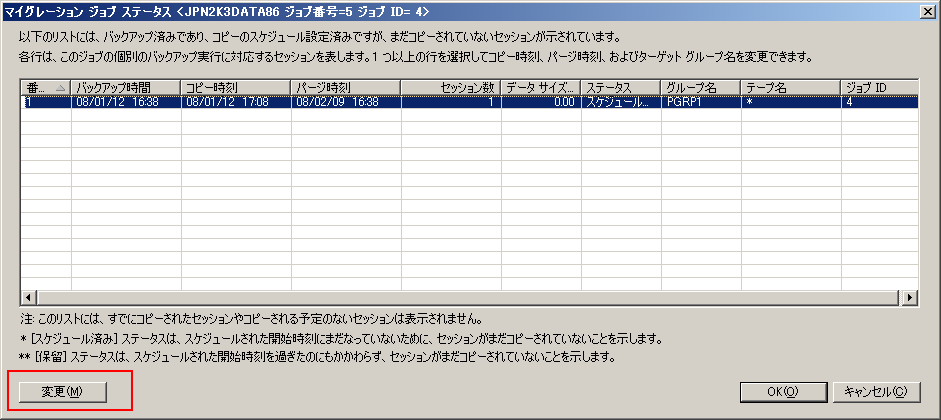Sort by the ジョブ ID column header

click(x=878, y=87)
